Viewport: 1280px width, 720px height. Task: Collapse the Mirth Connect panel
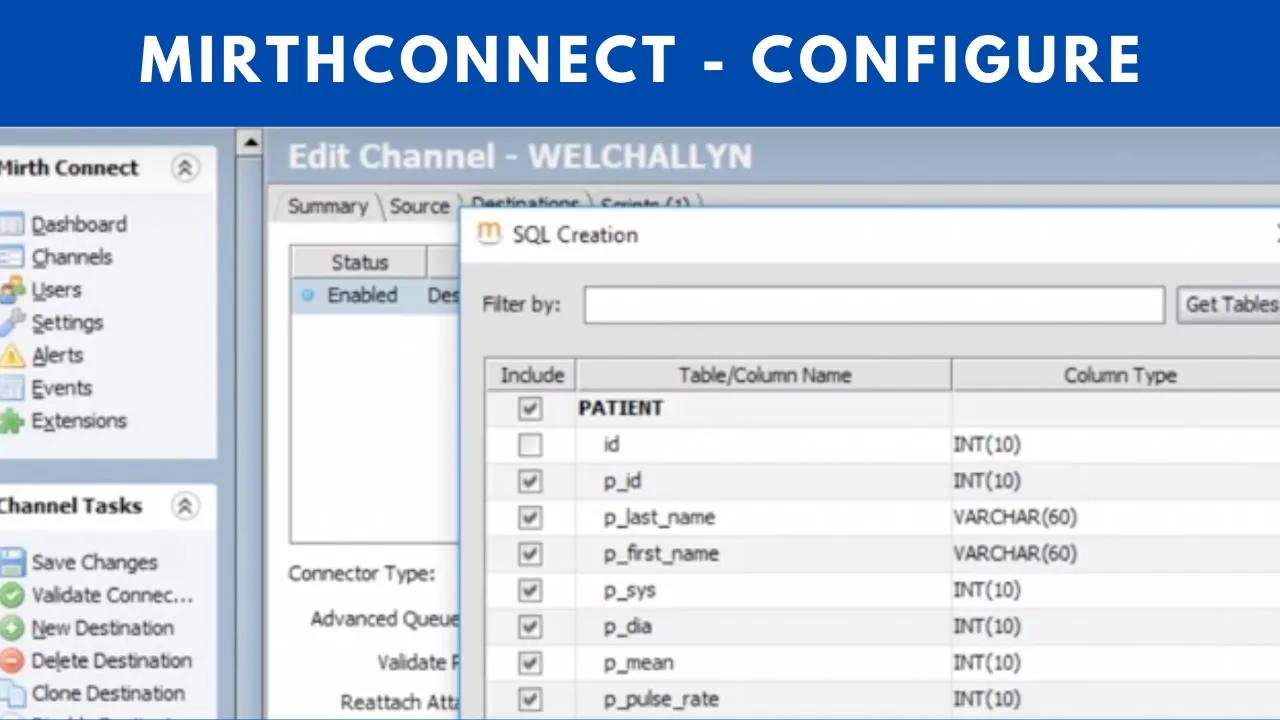pos(185,168)
